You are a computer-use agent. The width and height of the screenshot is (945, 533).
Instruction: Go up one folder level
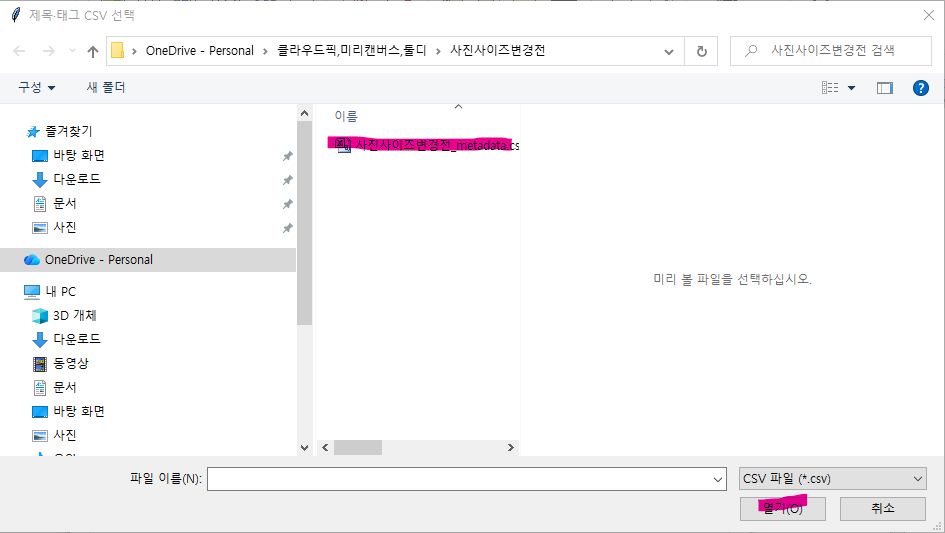tap(93, 51)
